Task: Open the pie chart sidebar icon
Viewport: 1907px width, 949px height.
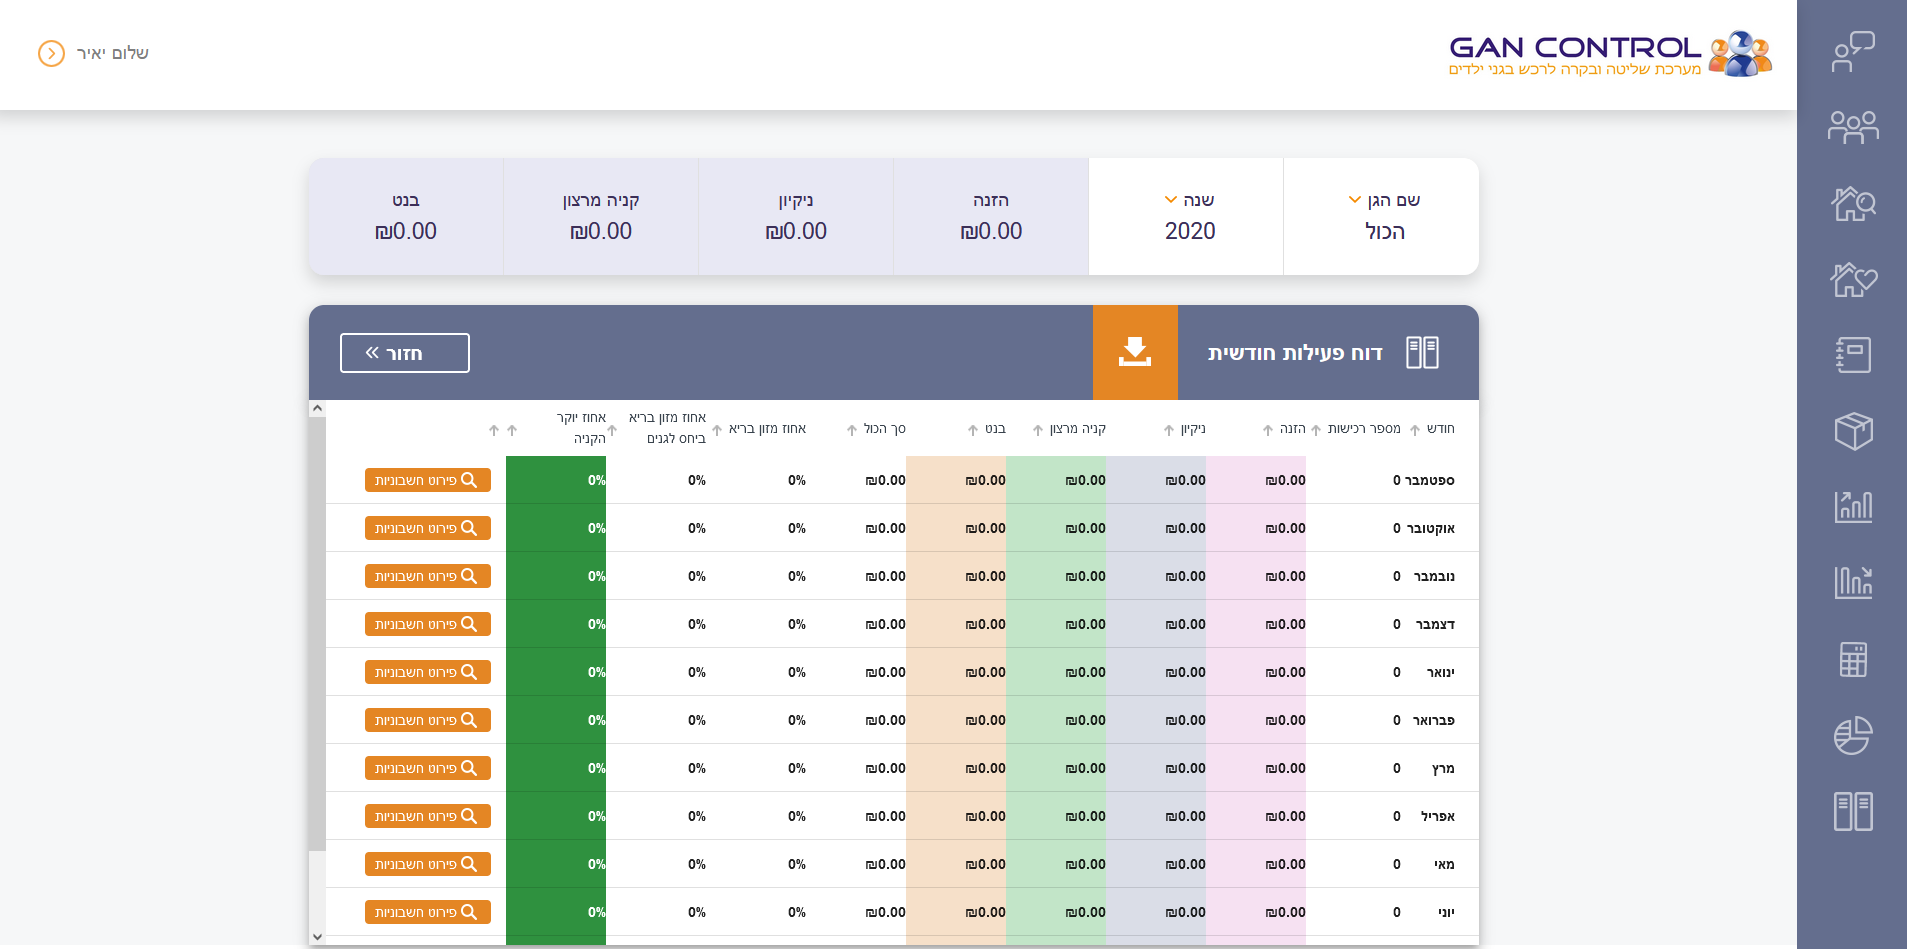Action: pos(1853,735)
